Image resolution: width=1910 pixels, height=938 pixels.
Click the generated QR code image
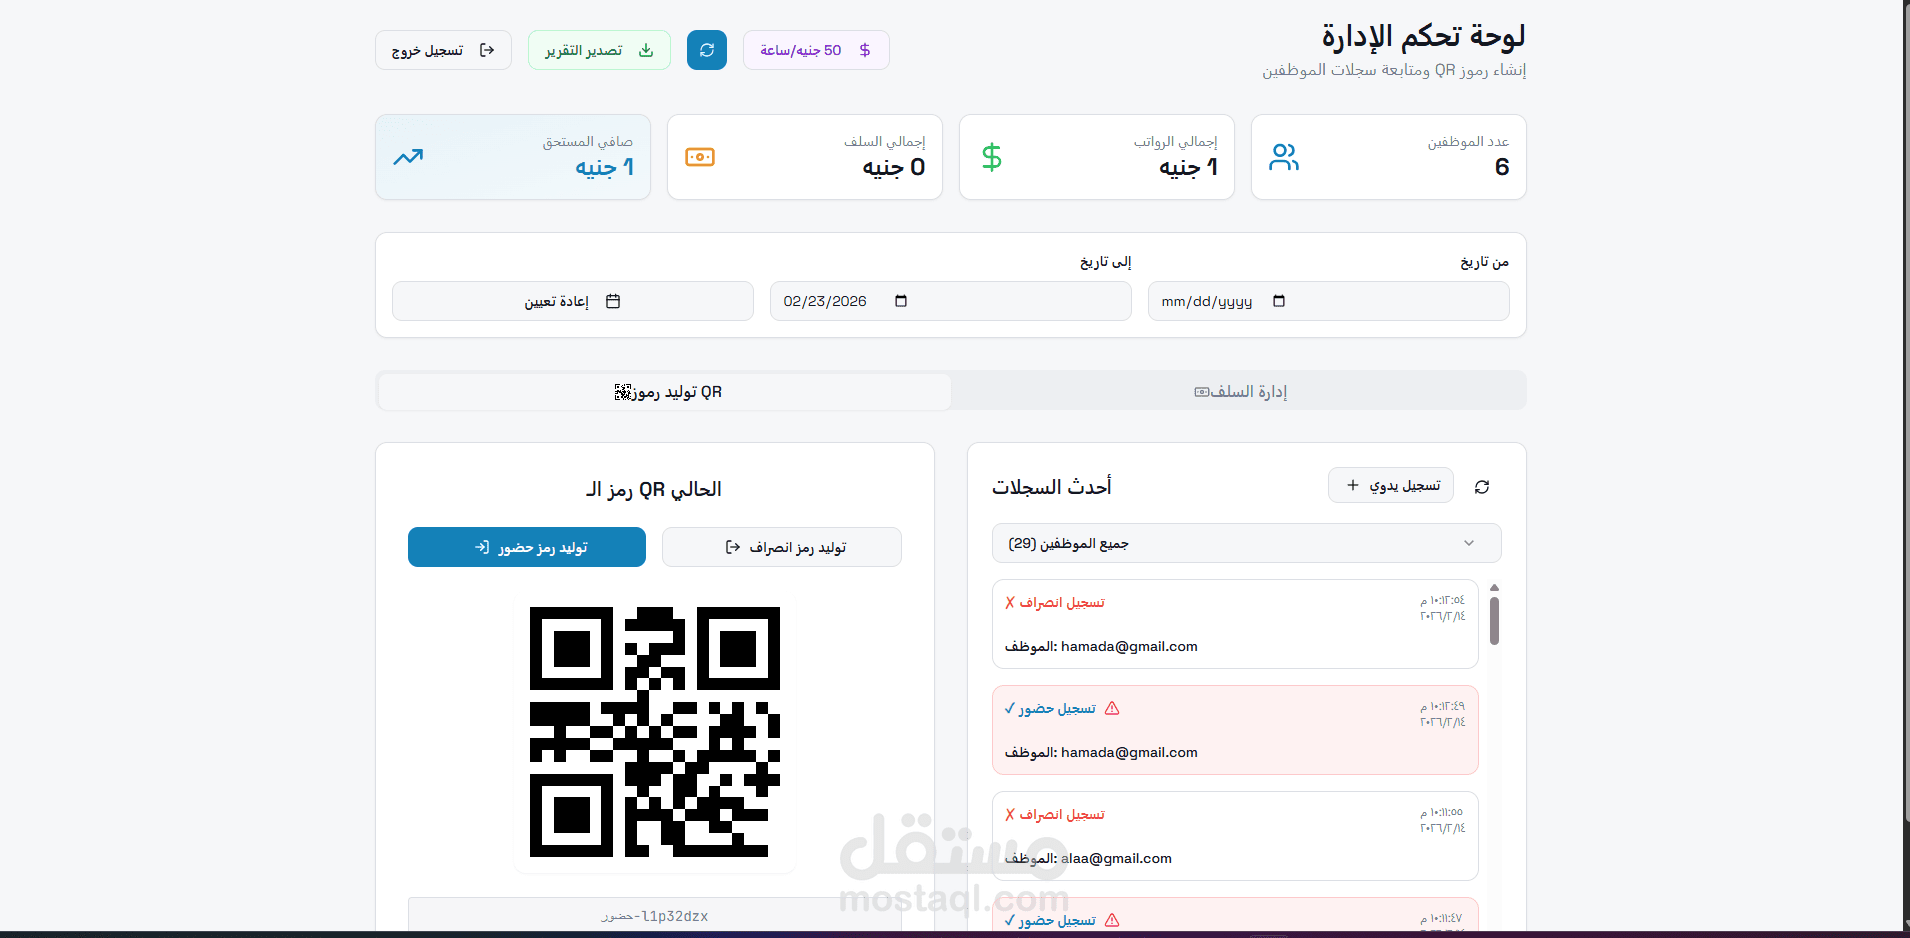(655, 732)
